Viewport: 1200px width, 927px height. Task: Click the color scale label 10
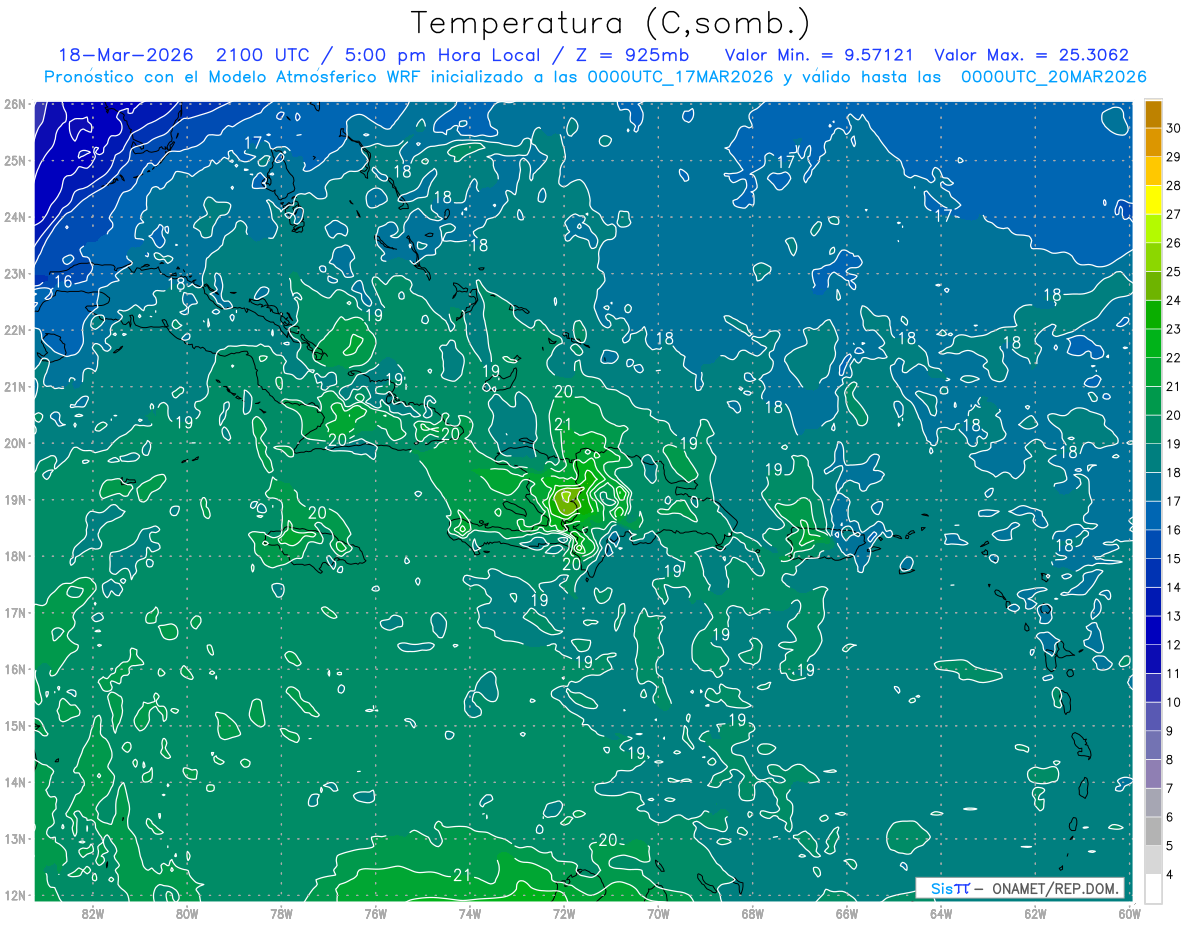click(x=1173, y=702)
